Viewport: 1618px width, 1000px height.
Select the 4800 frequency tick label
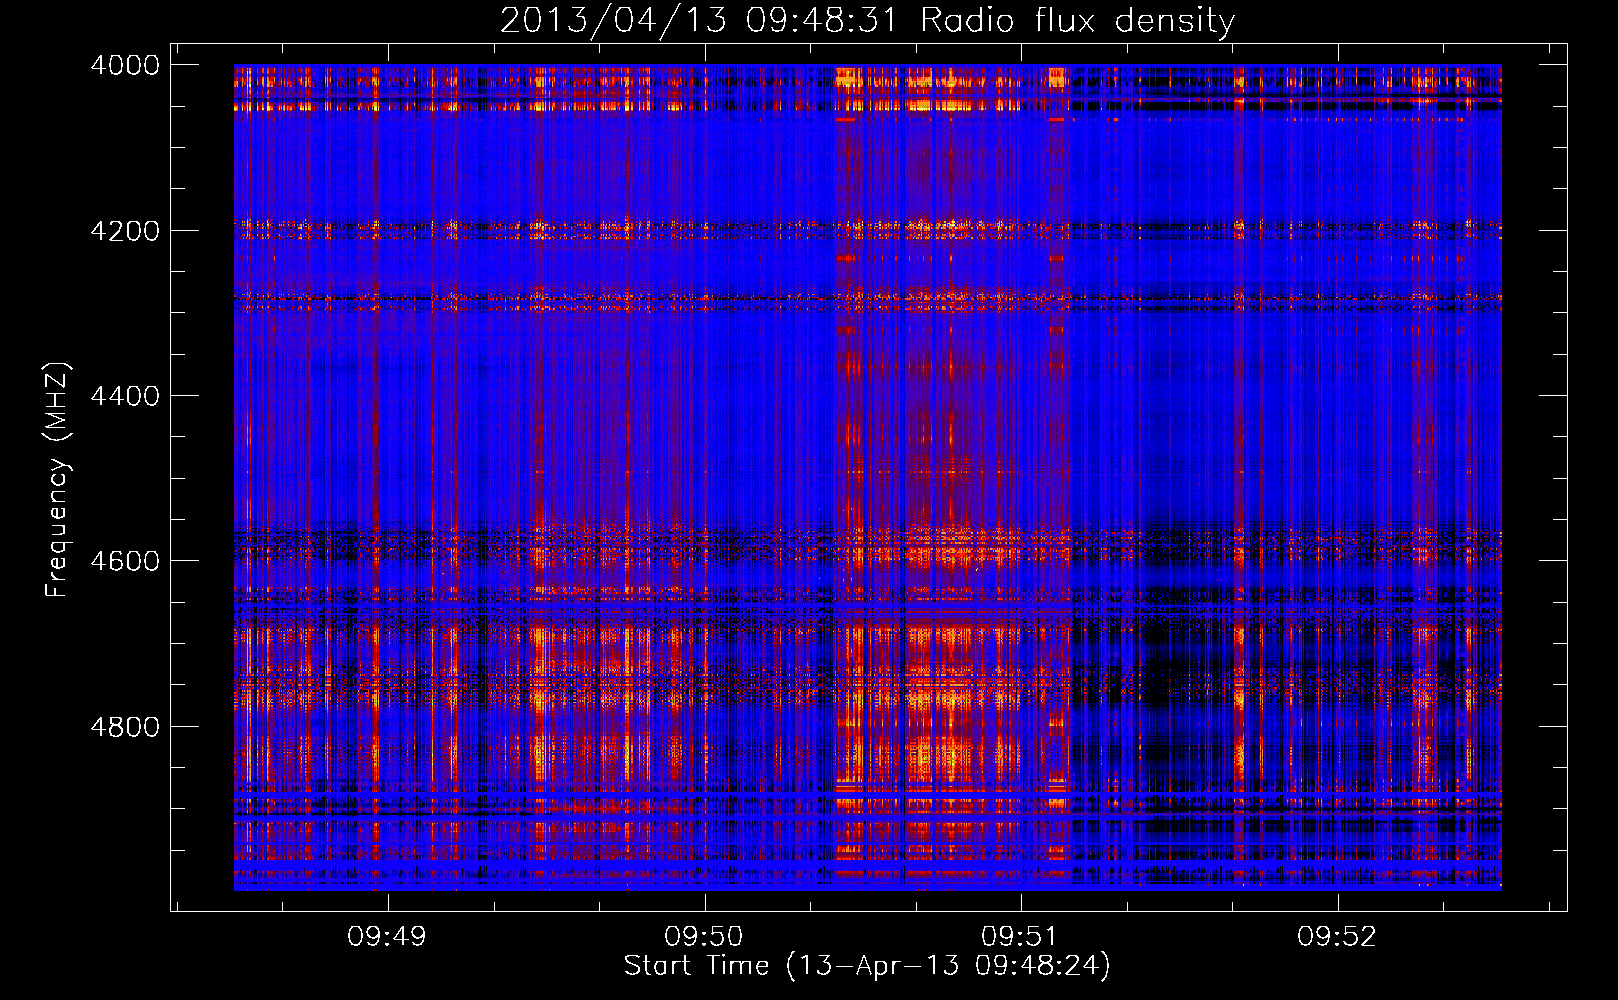click(125, 727)
